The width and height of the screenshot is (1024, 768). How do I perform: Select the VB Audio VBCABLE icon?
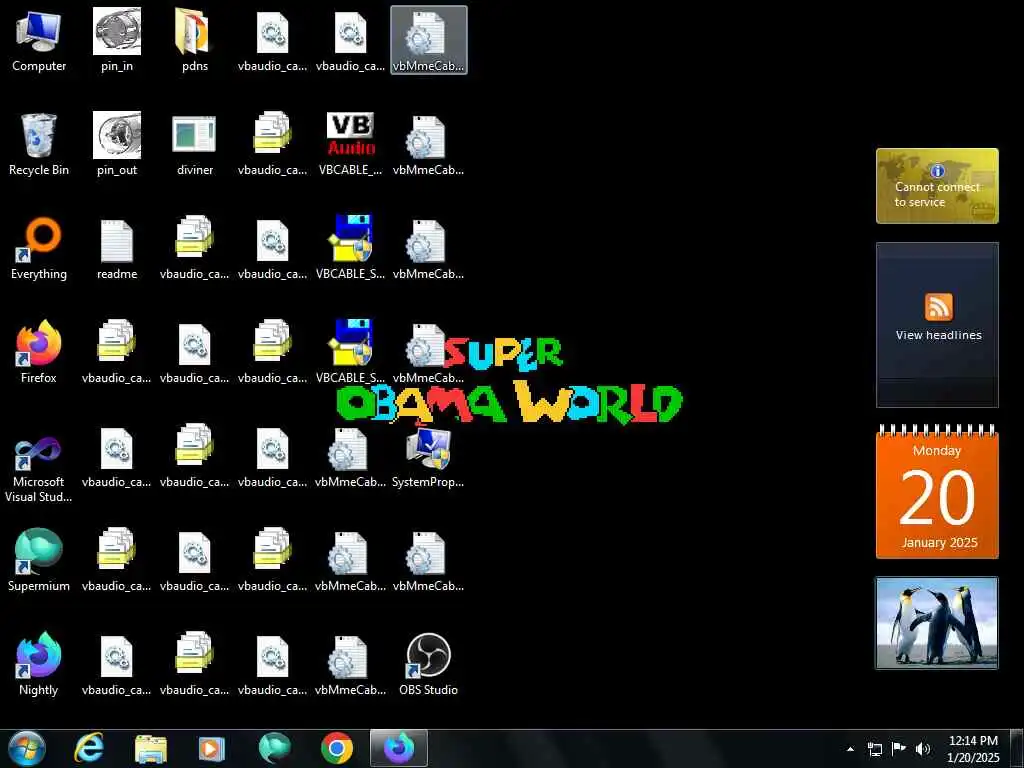point(351,145)
